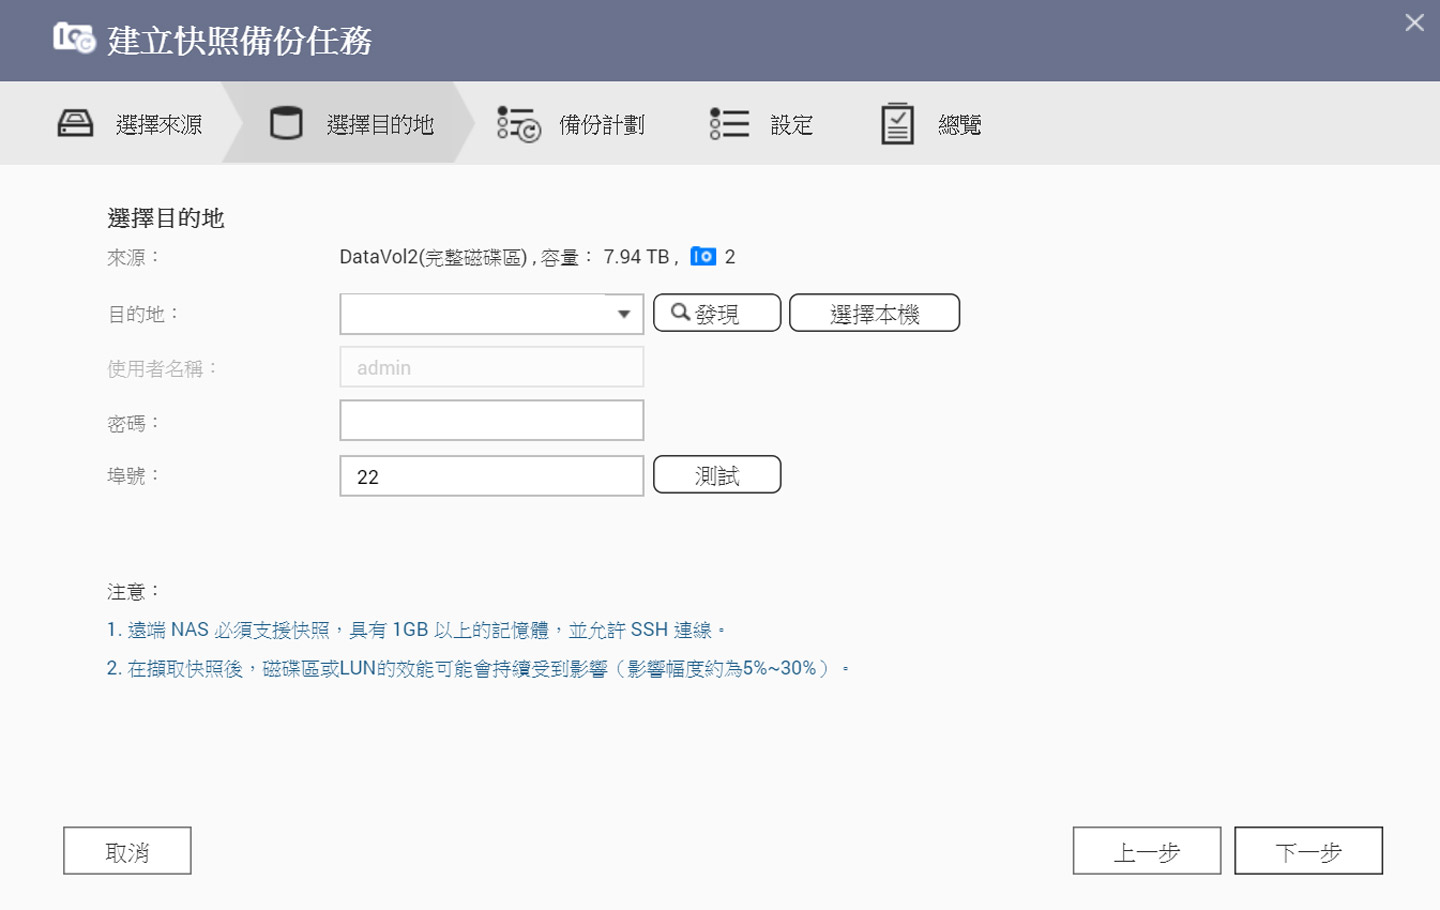Image resolution: width=1440 pixels, height=910 pixels.
Task: Click note 2 about 磁碟區或LUN的效能
Action: pyautogui.click(x=478, y=668)
